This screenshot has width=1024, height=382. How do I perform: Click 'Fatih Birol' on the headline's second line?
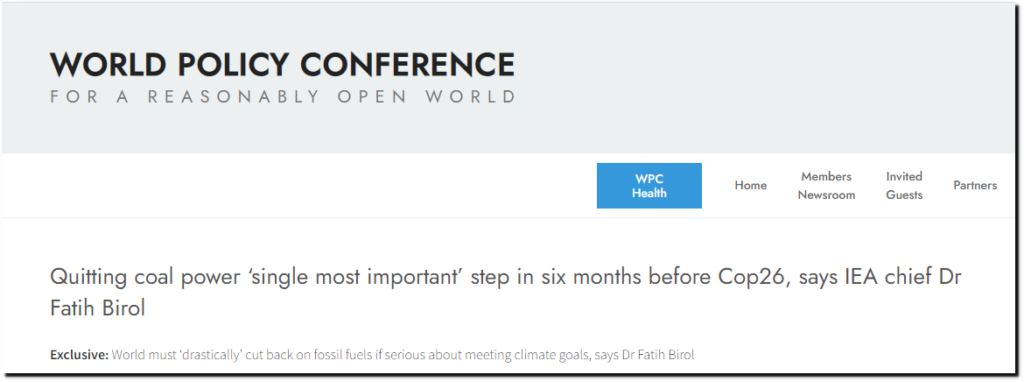pos(97,308)
